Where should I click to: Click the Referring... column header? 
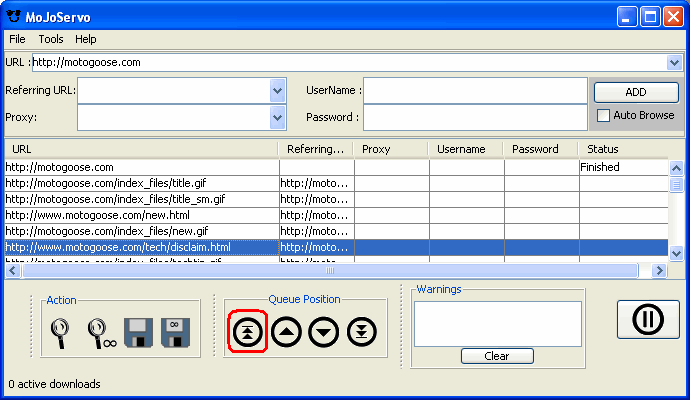[x=316, y=149]
